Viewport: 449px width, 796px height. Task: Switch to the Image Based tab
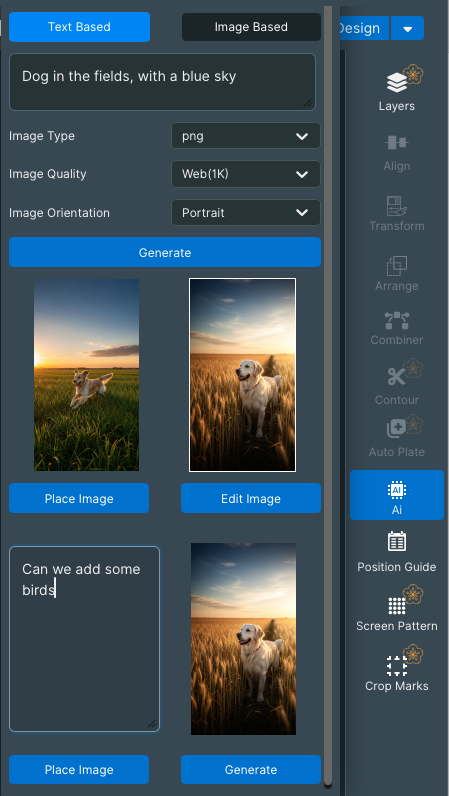point(251,27)
